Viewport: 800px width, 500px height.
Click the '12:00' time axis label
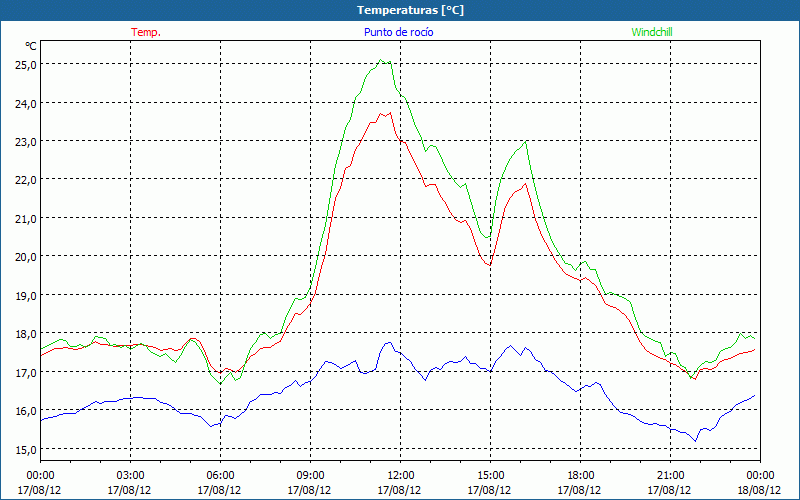400,476
